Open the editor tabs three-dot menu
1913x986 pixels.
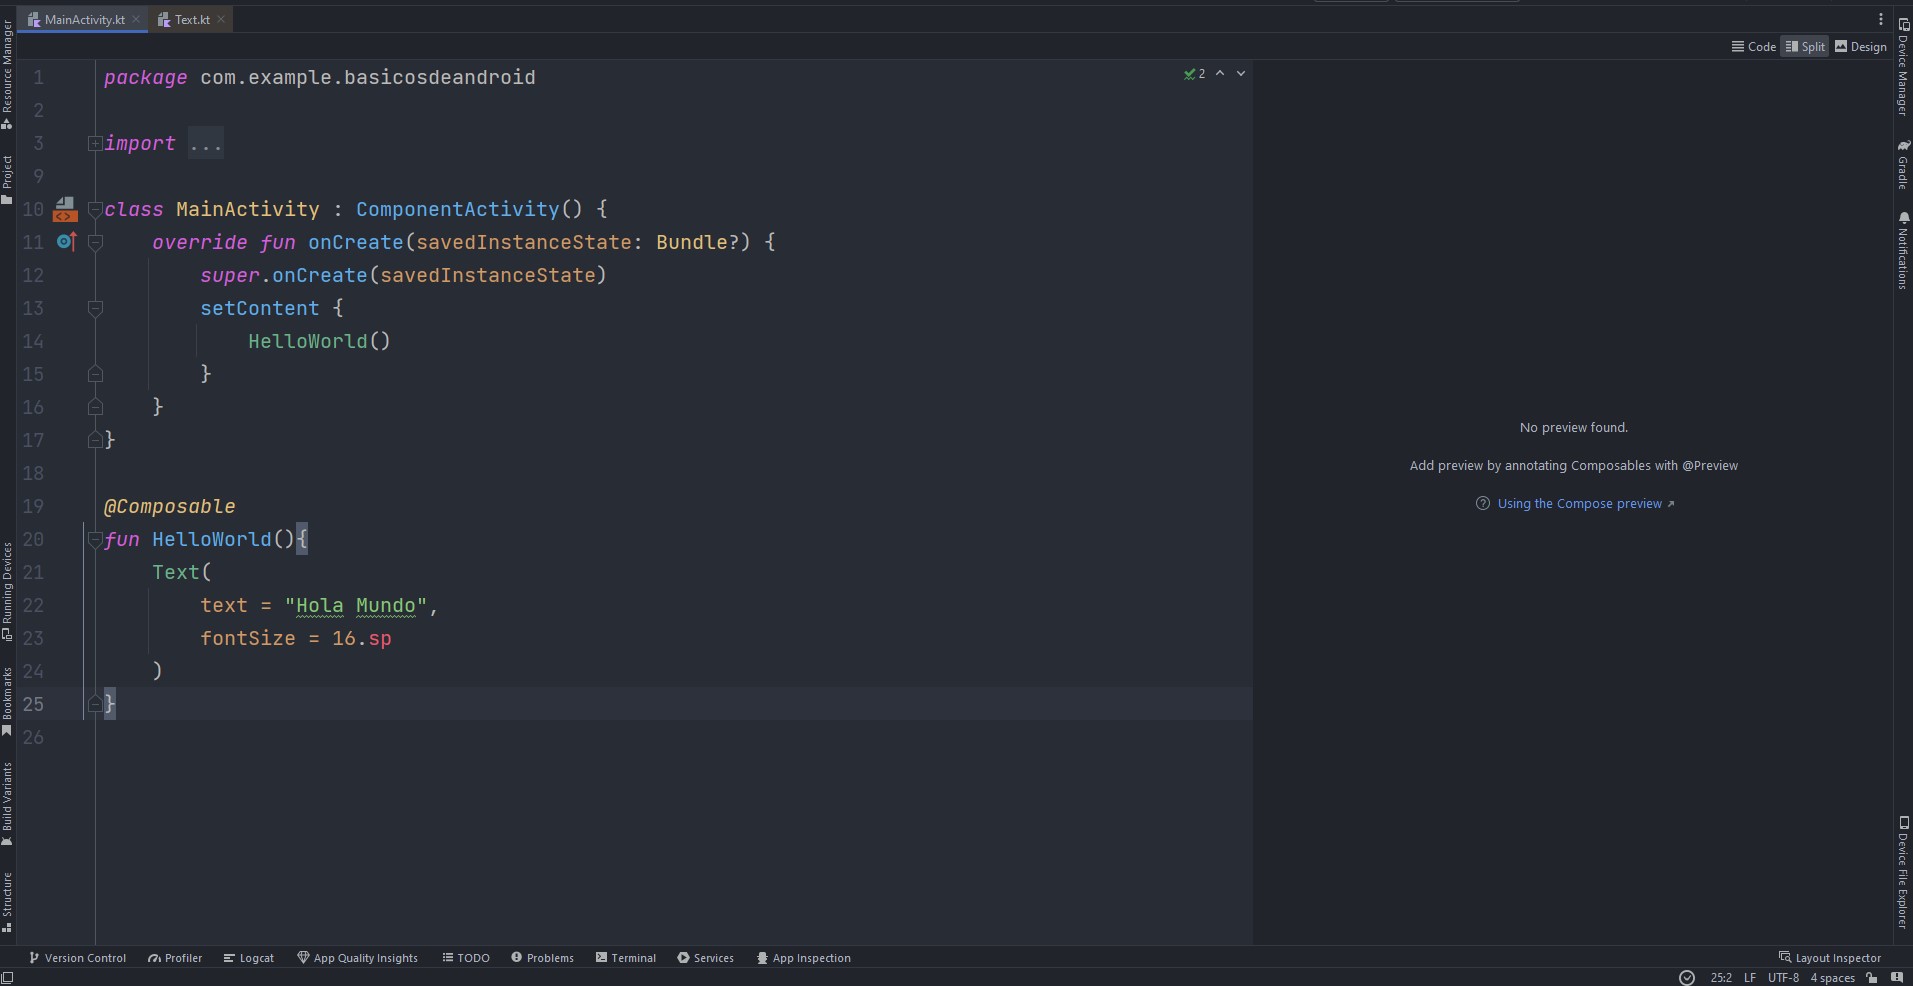[1880, 19]
